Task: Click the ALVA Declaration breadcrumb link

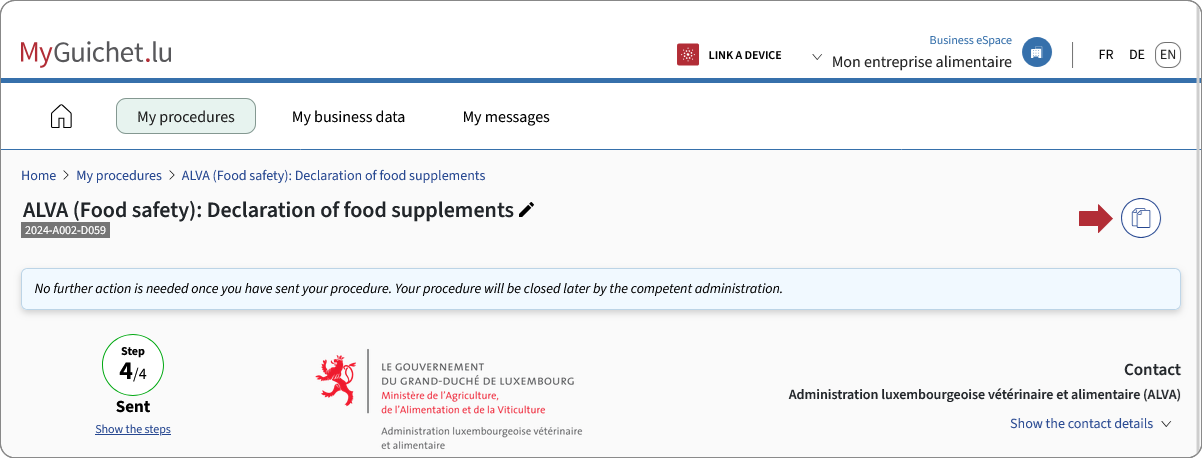Action: (333, 175)
